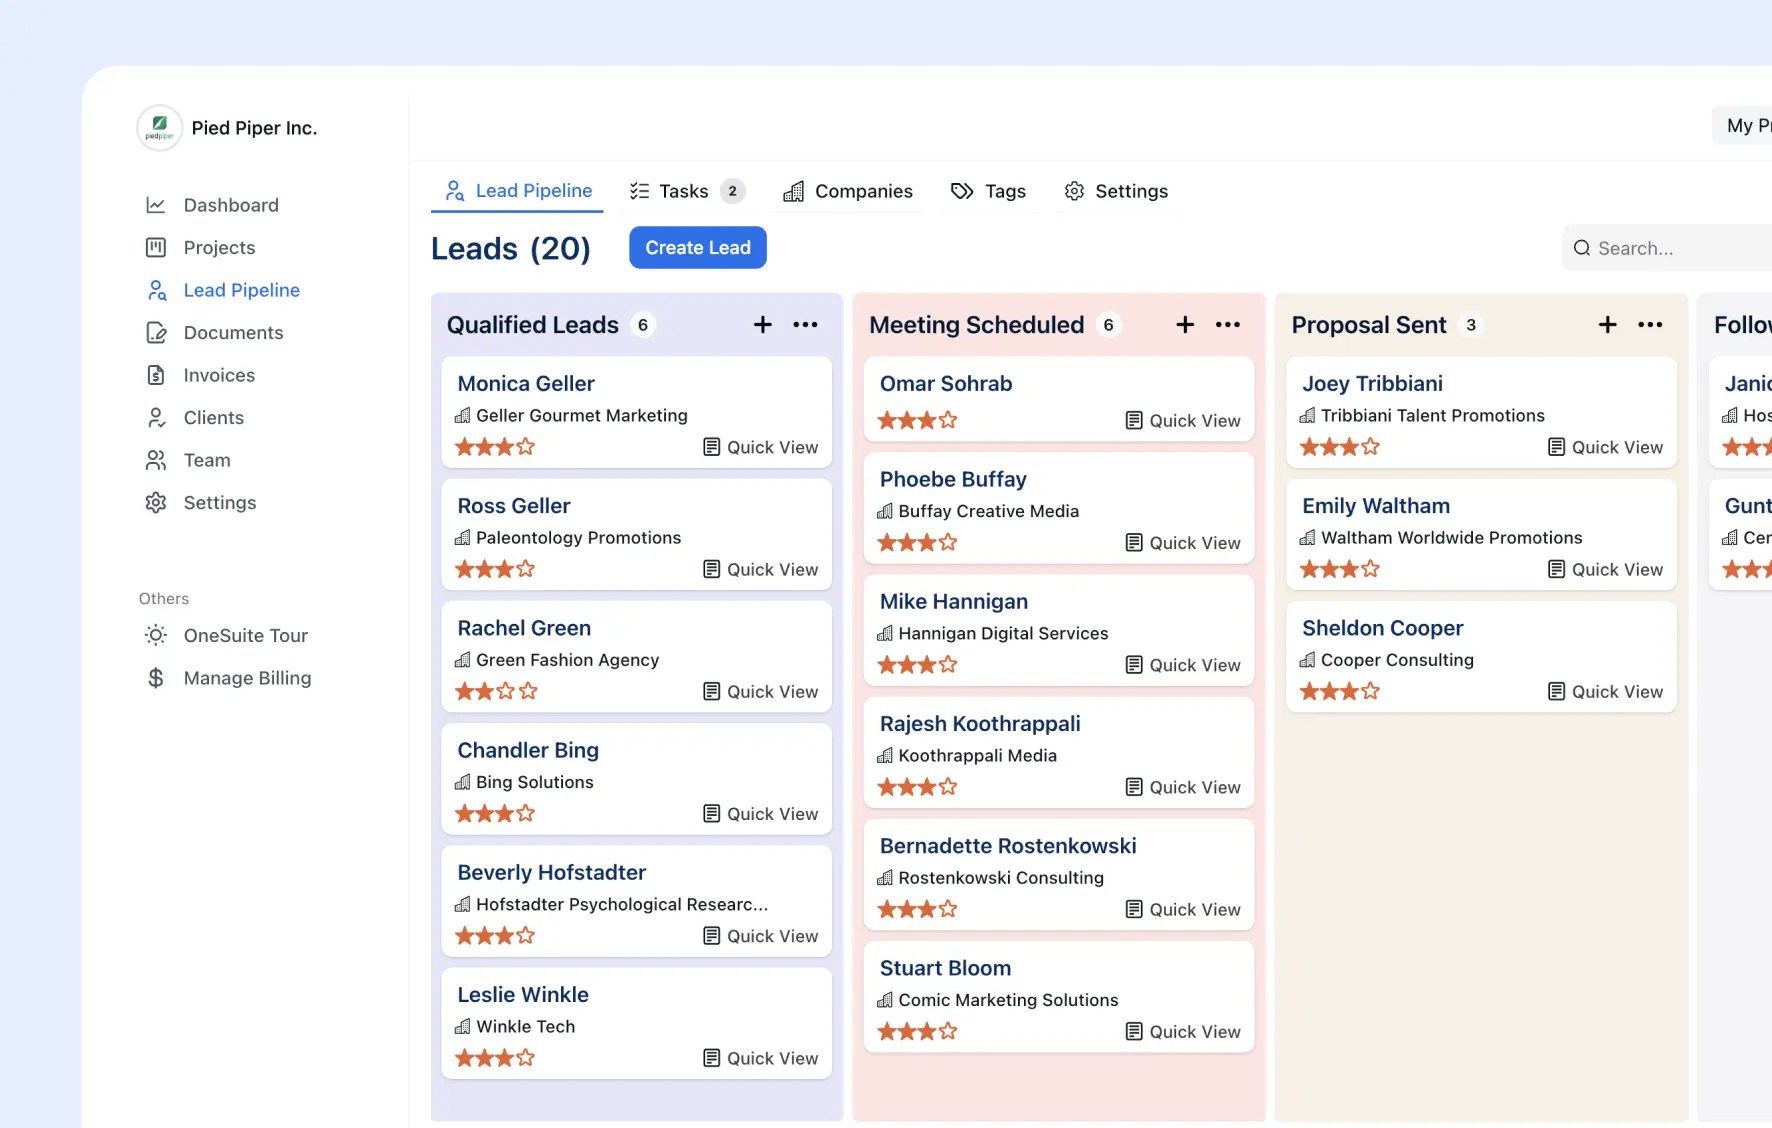The image size is (1772, 1128).
Task: Switch to the Tasks tab
Action: point(683,190)
